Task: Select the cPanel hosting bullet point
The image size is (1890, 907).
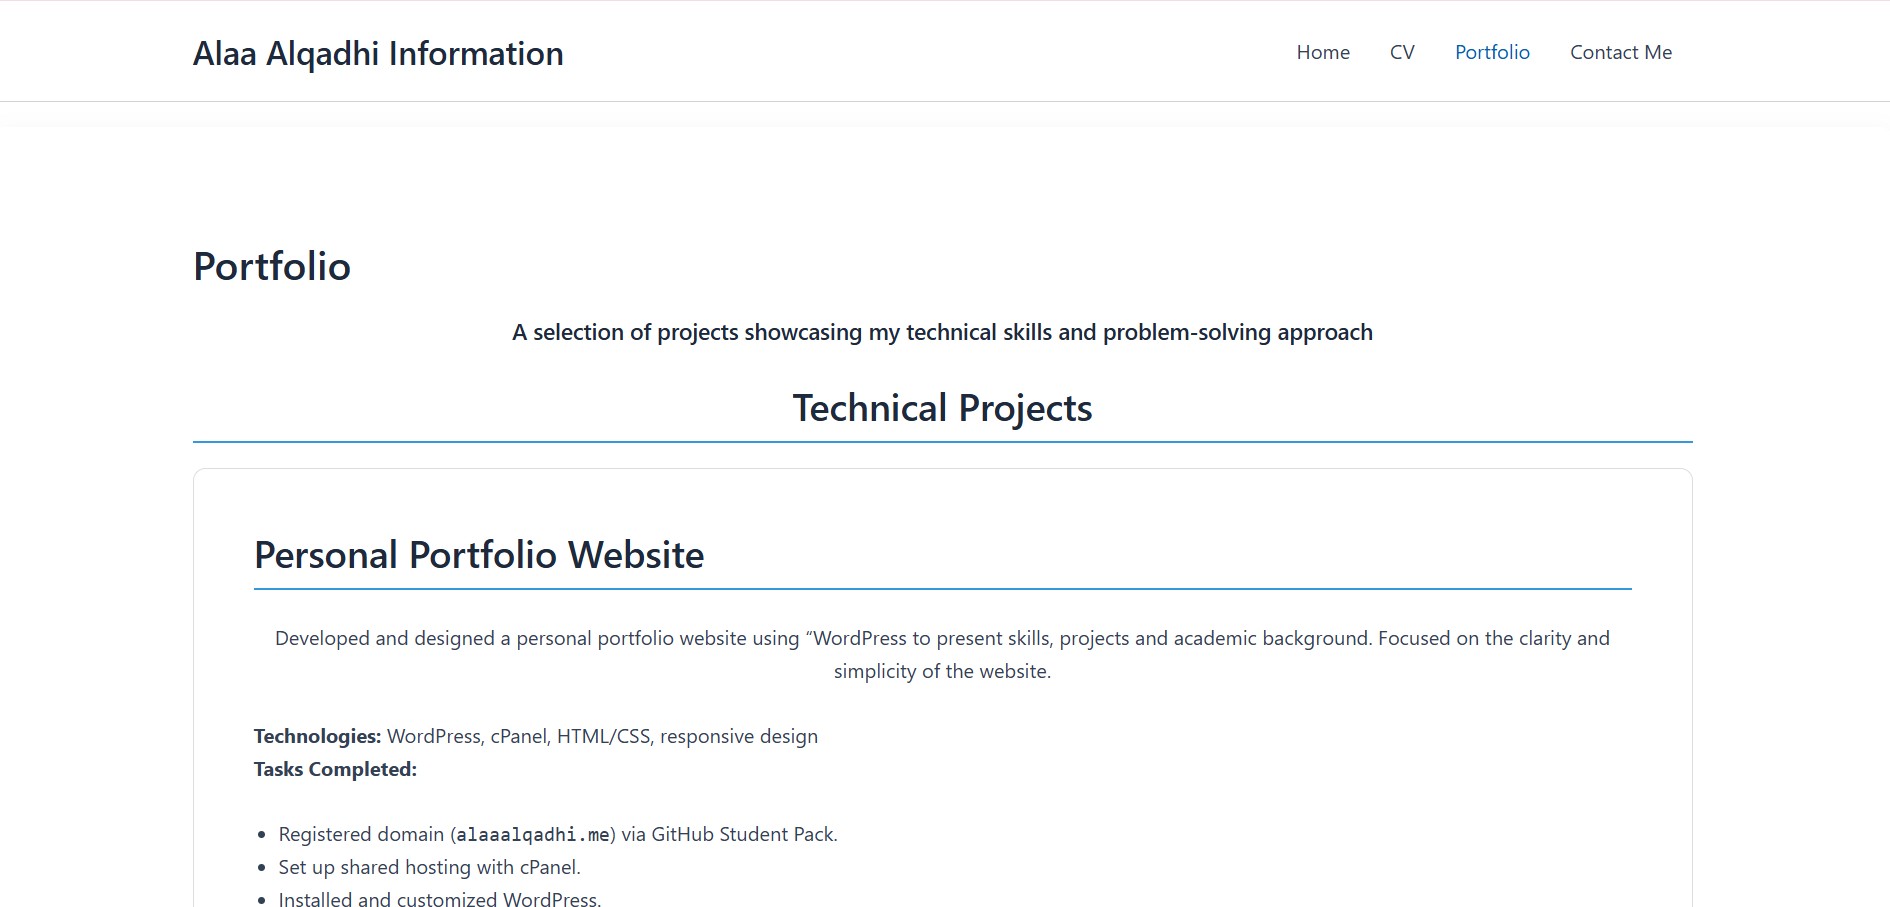Action: (429, 867)
